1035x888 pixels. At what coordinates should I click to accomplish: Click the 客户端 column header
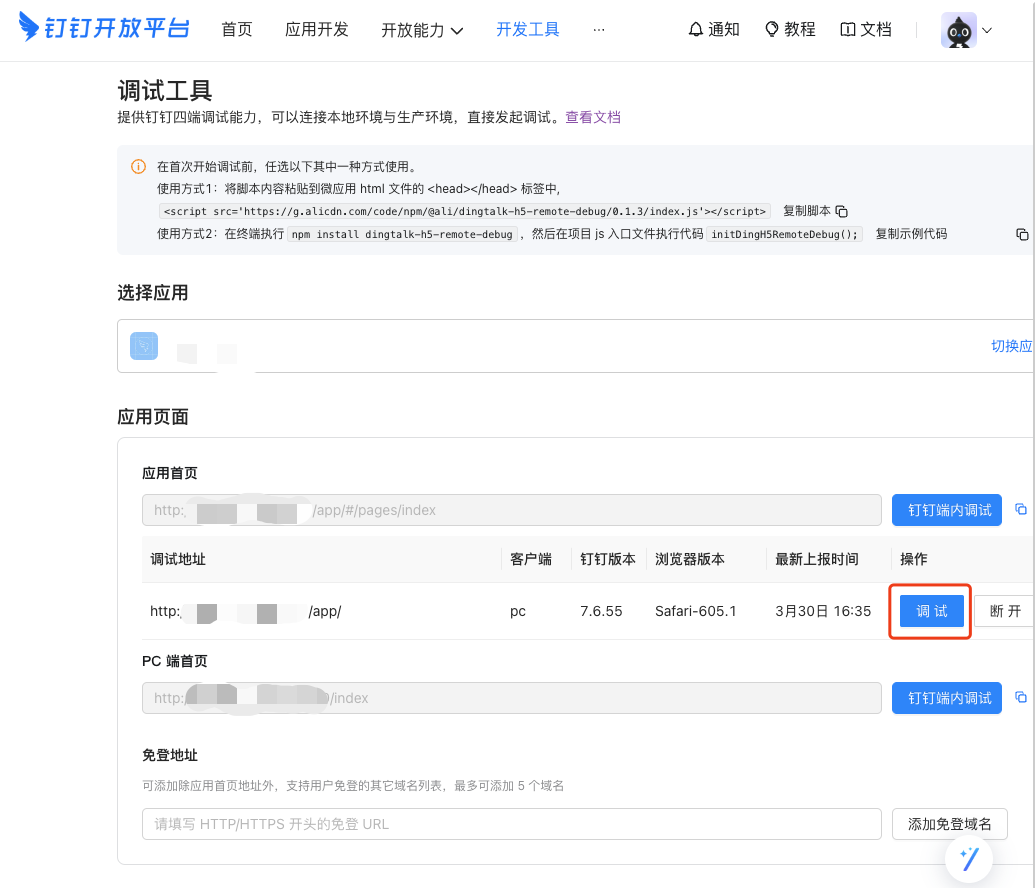coord(531,559)
